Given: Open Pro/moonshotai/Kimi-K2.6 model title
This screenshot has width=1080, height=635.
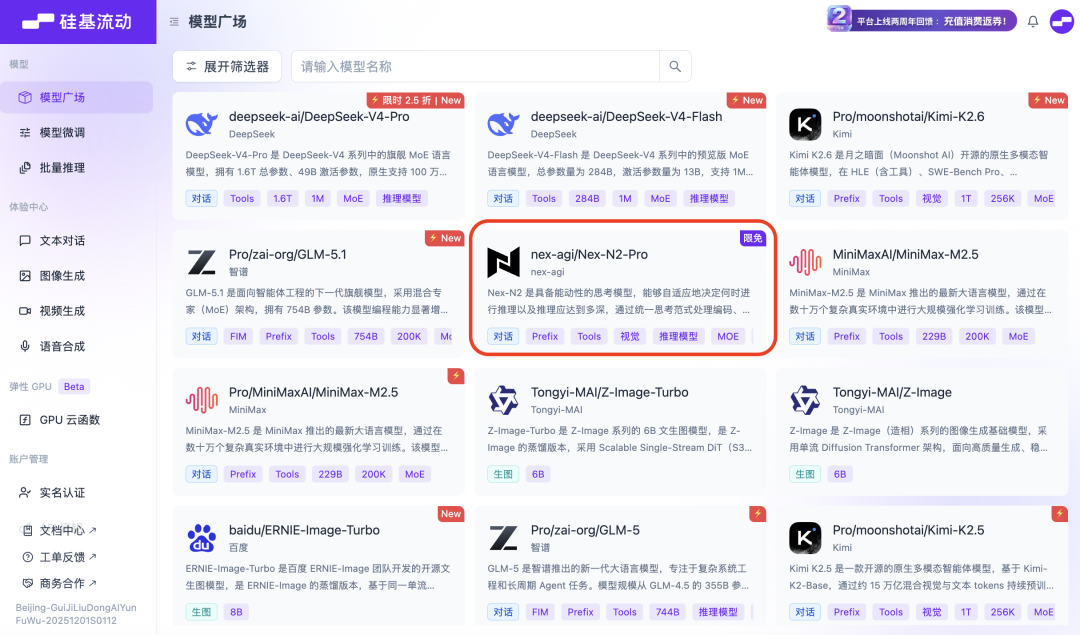Looking at the screenshot, I should (908, 116).
